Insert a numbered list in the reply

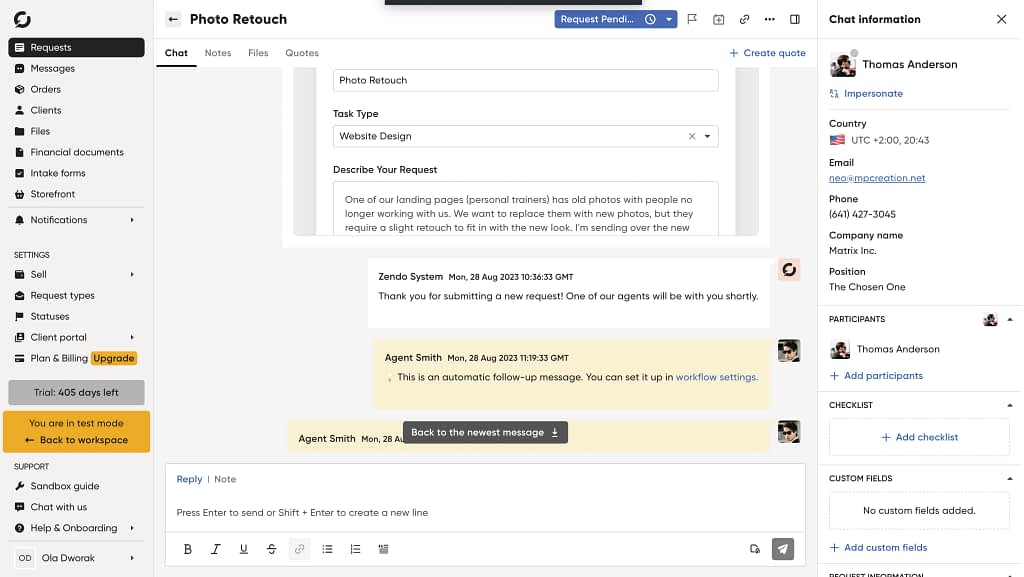355,549
